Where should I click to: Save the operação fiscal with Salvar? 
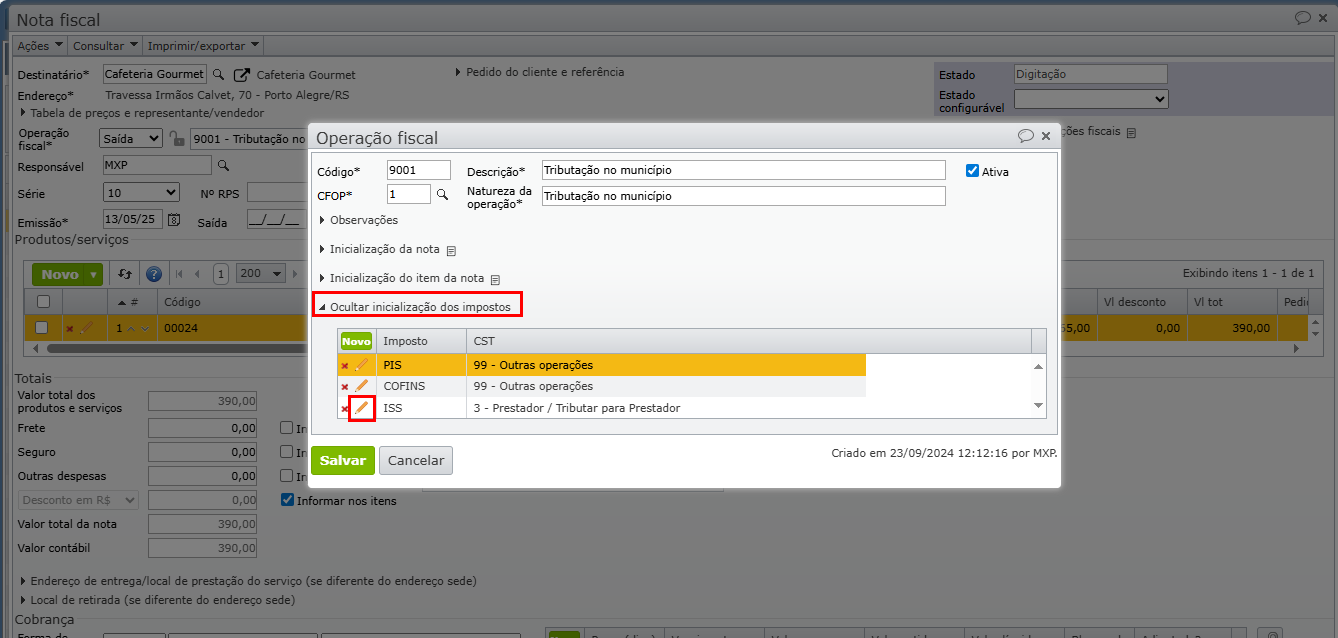tap(343, 460)
